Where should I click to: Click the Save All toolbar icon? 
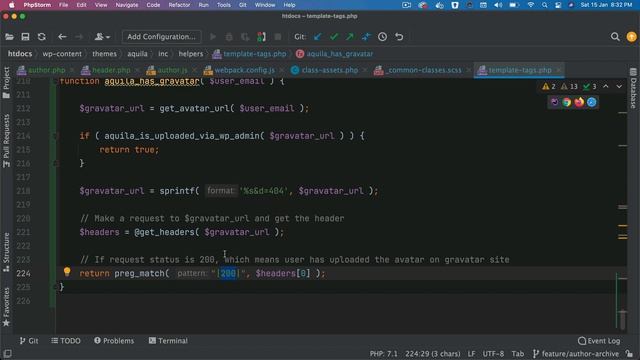pyautogui.click(x=25, y=37)
